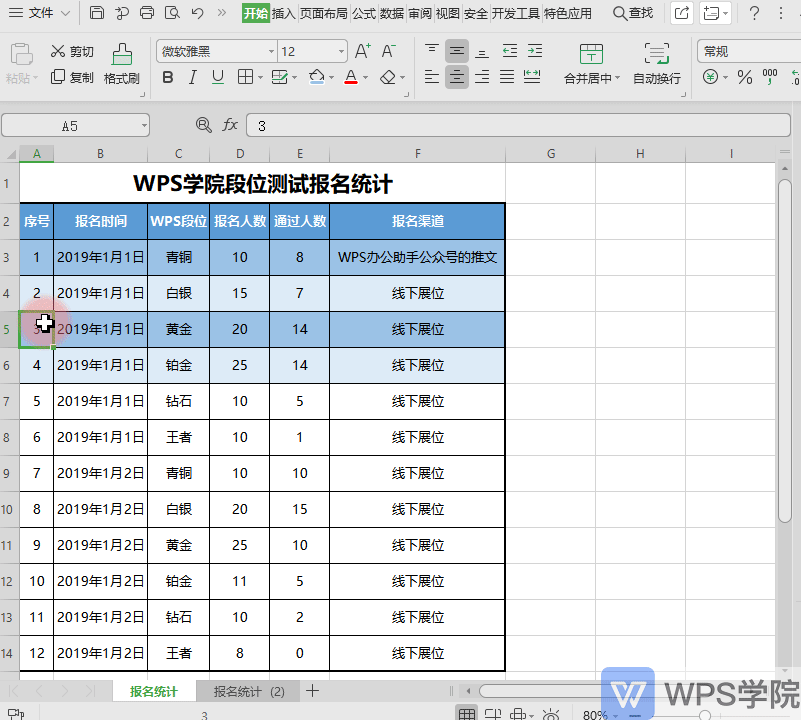Click the fx insert function icon

(230, 125)
